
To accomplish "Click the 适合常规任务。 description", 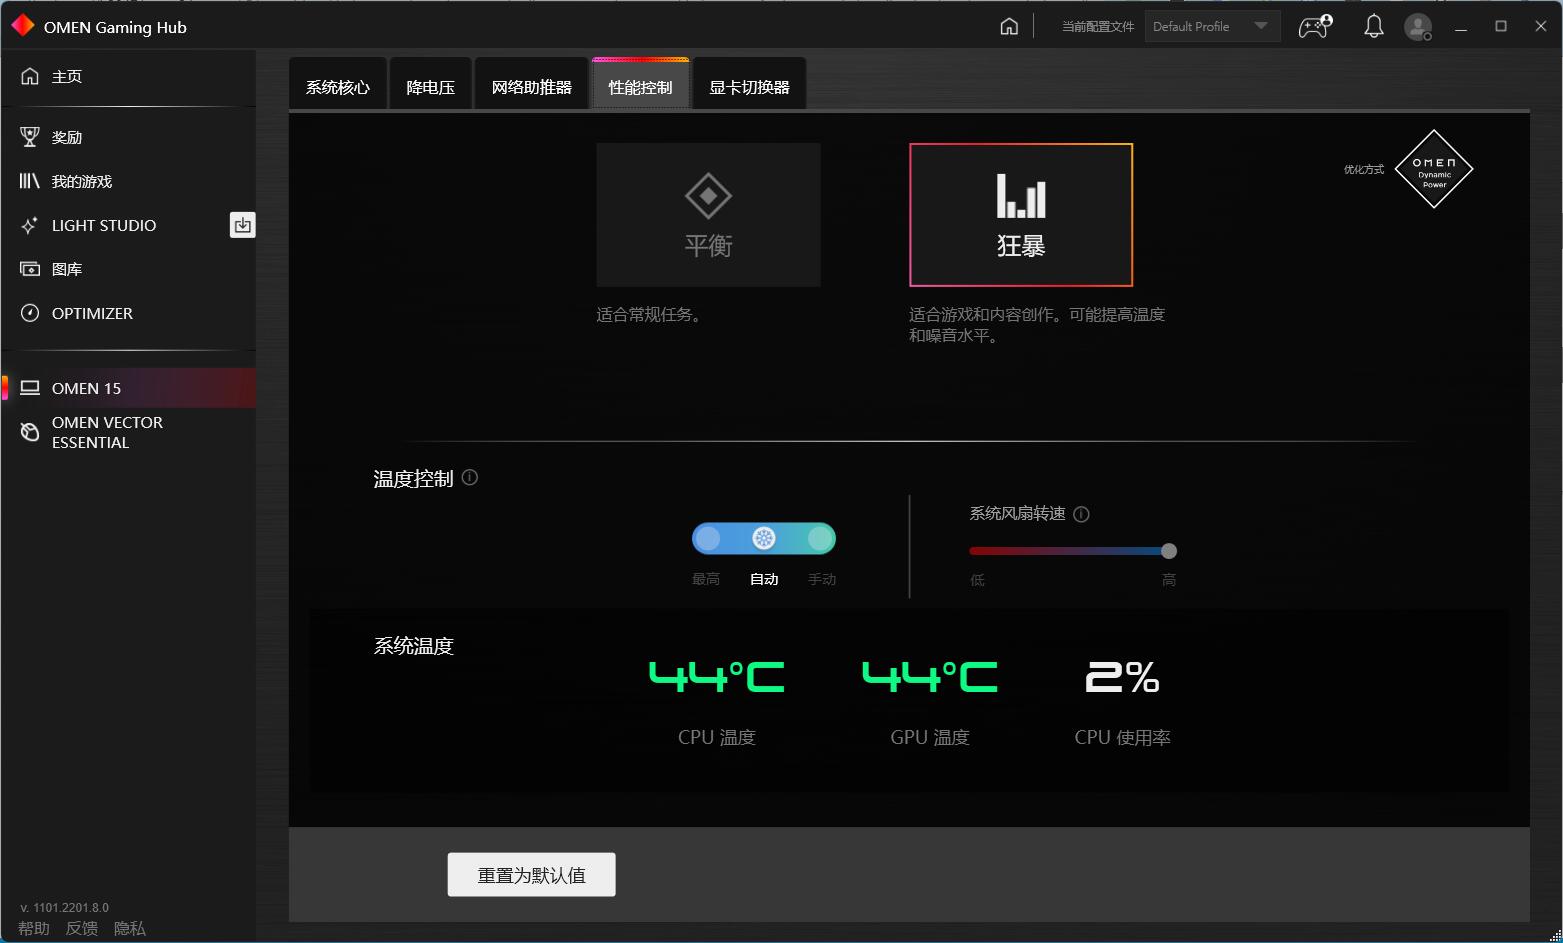I will pyautogui.click(x=652, y=315).
